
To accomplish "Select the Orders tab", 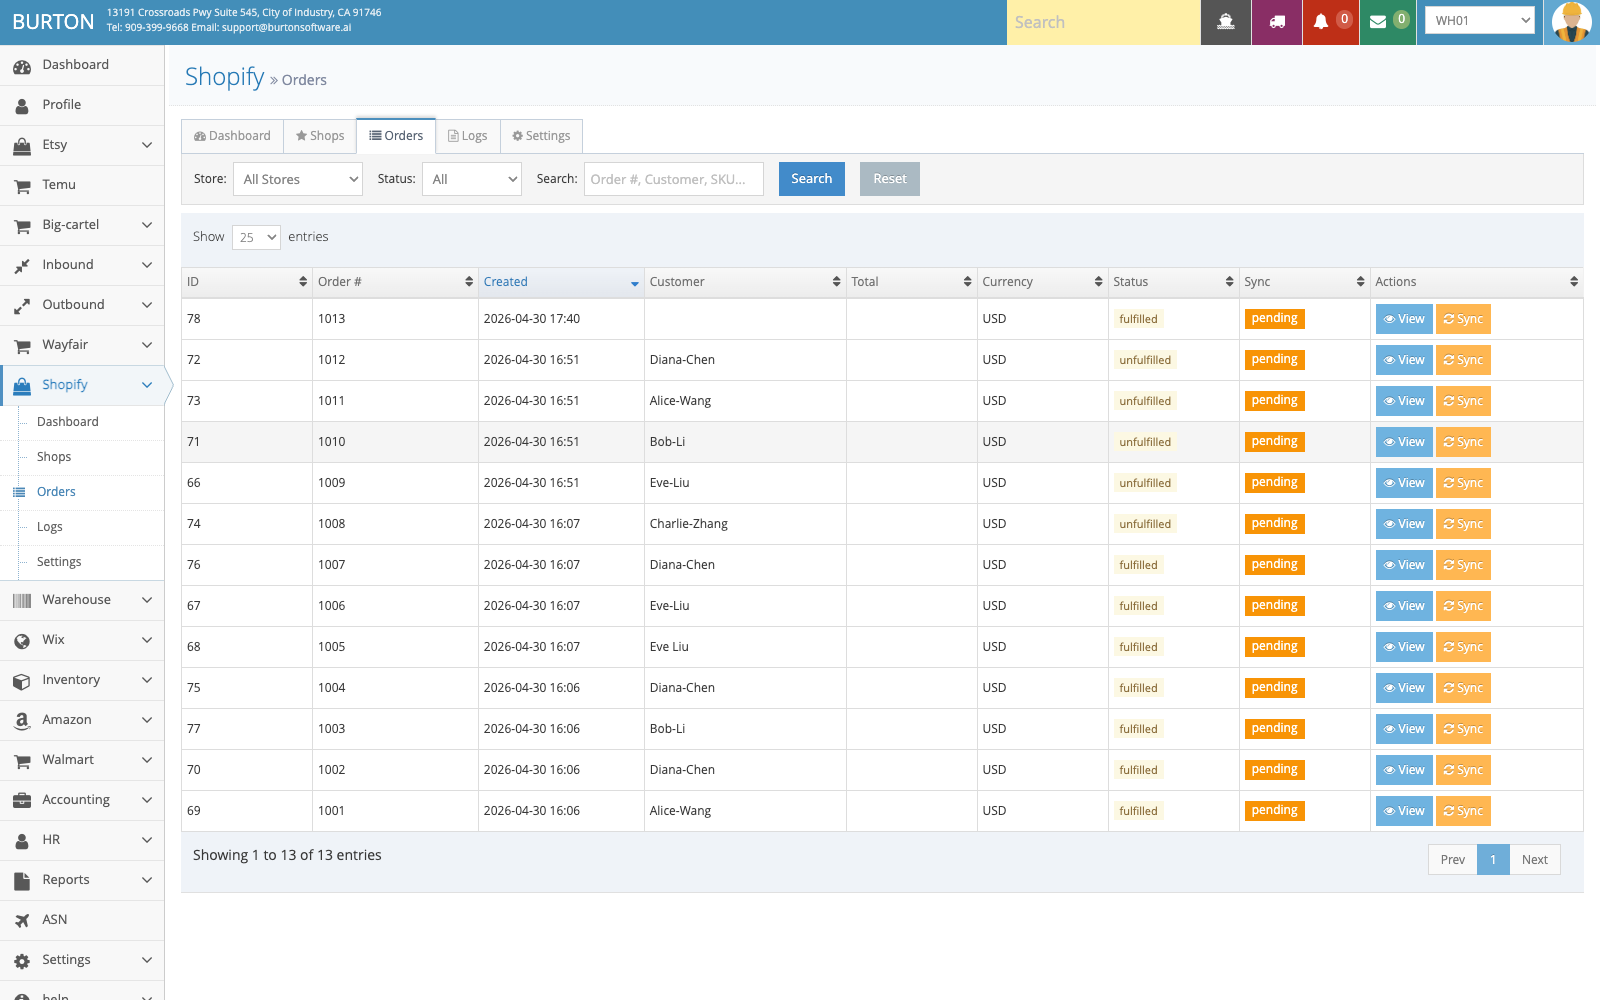I will point(396,136).
